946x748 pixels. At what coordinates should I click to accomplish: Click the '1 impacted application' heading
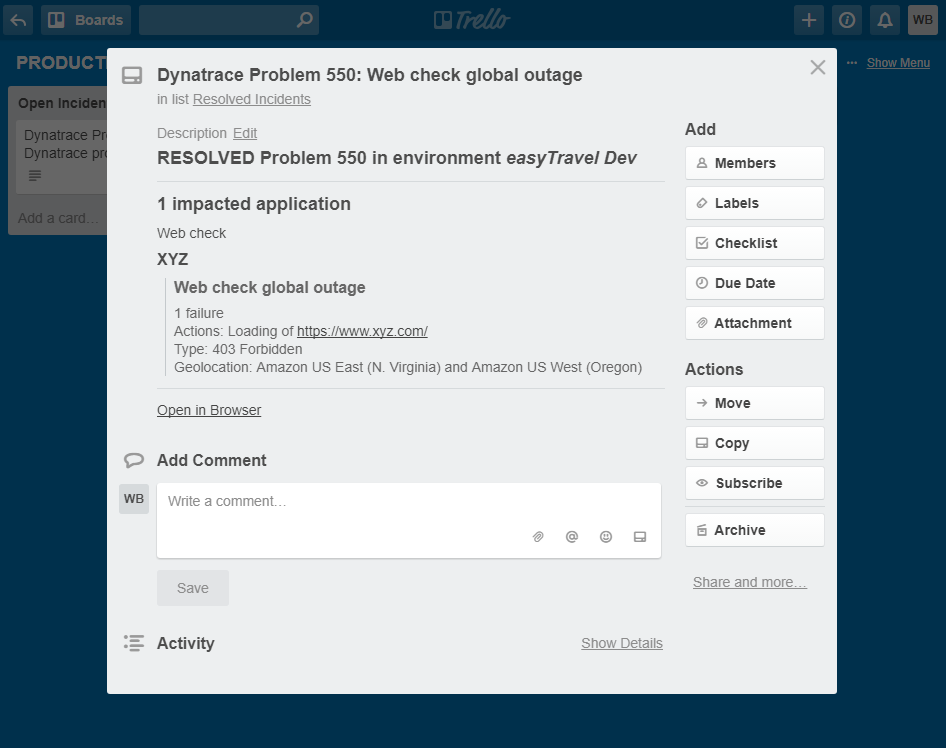coord(254,204)
